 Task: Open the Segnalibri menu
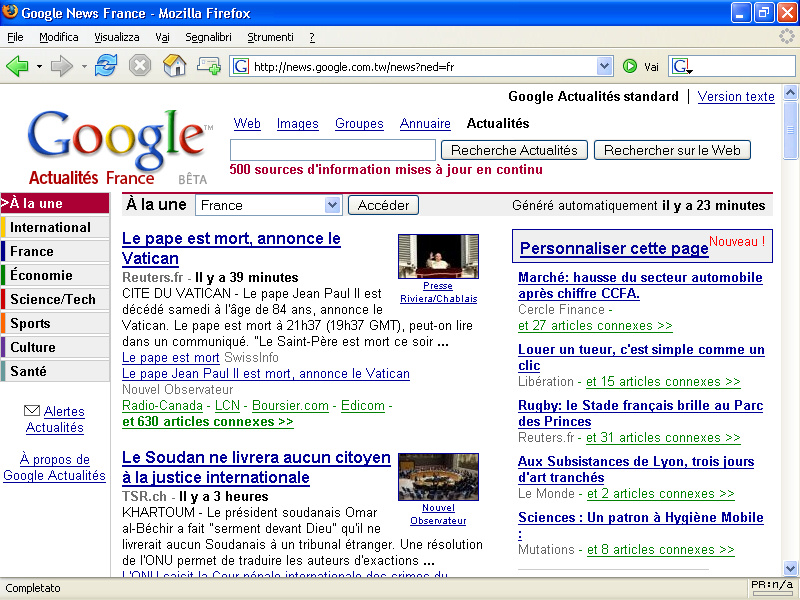coord(208,37)
